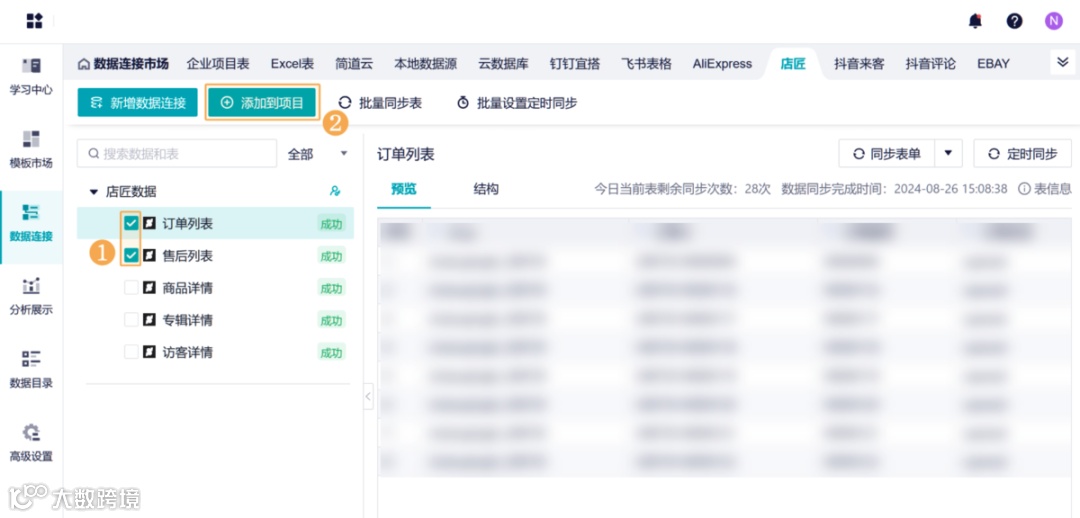The width and height of the screenshot is (1080, 518).
Task: Switch to the AliExpress tab
Action: [x=723, y=63]
